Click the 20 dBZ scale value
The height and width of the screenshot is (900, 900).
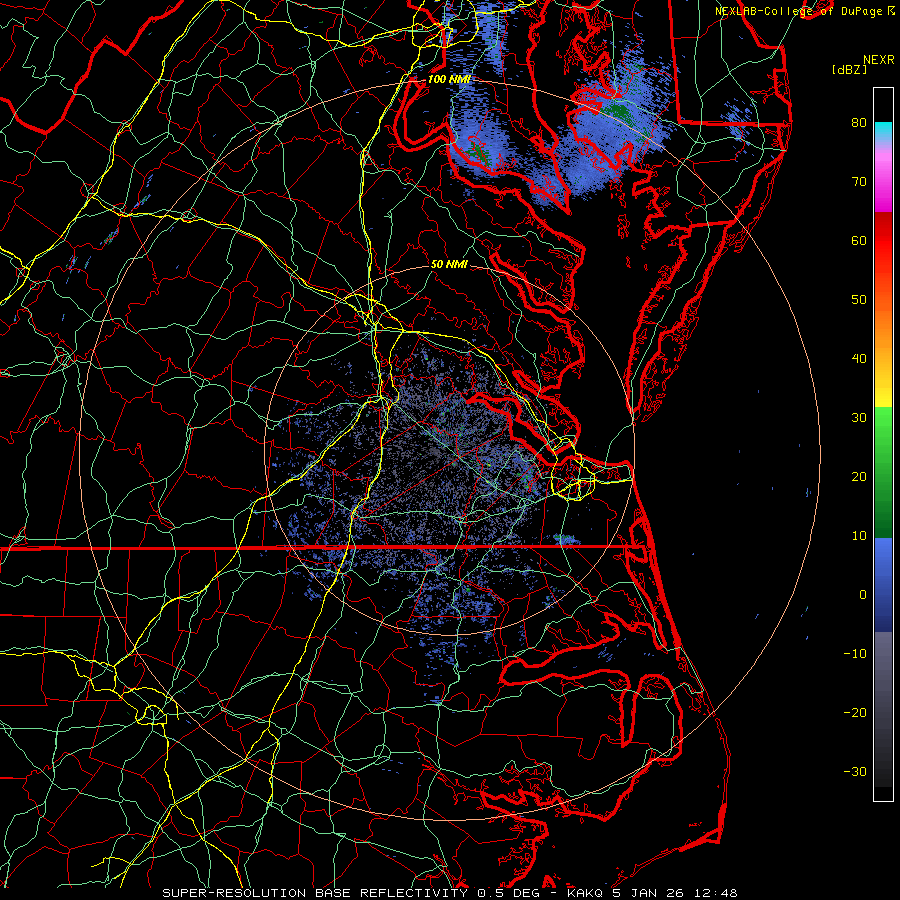click(859, 477)
